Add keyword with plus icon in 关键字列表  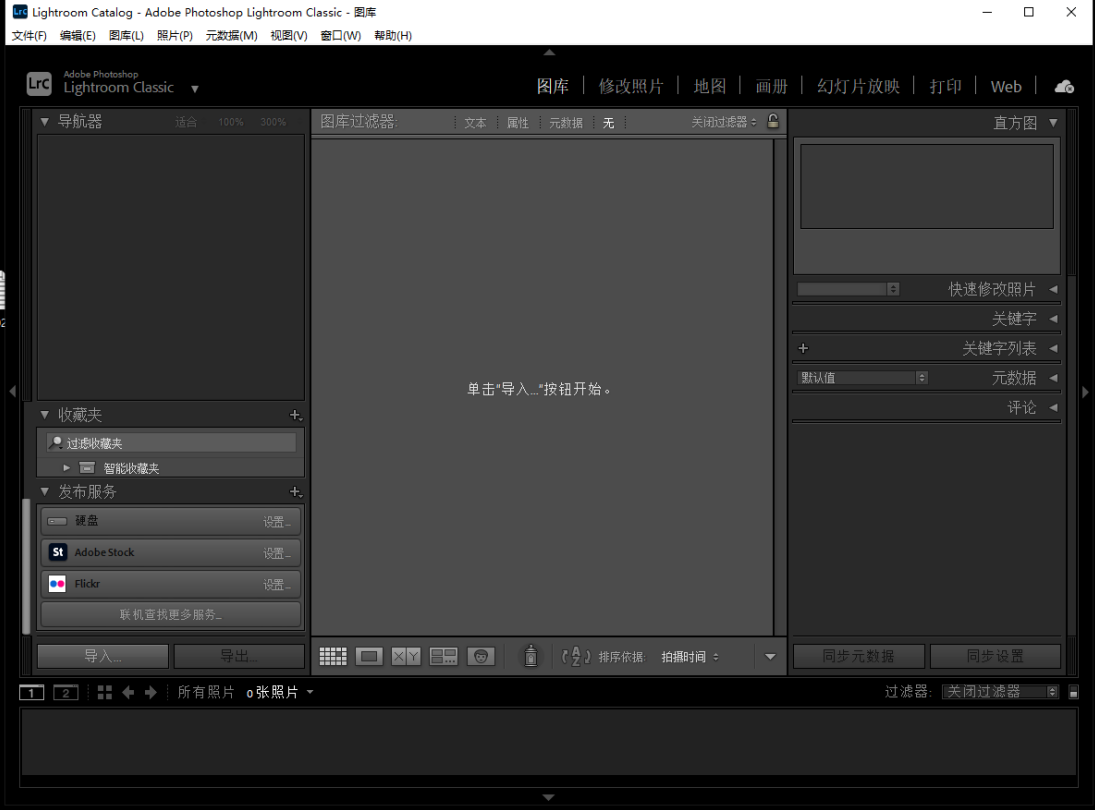point(803,348)
